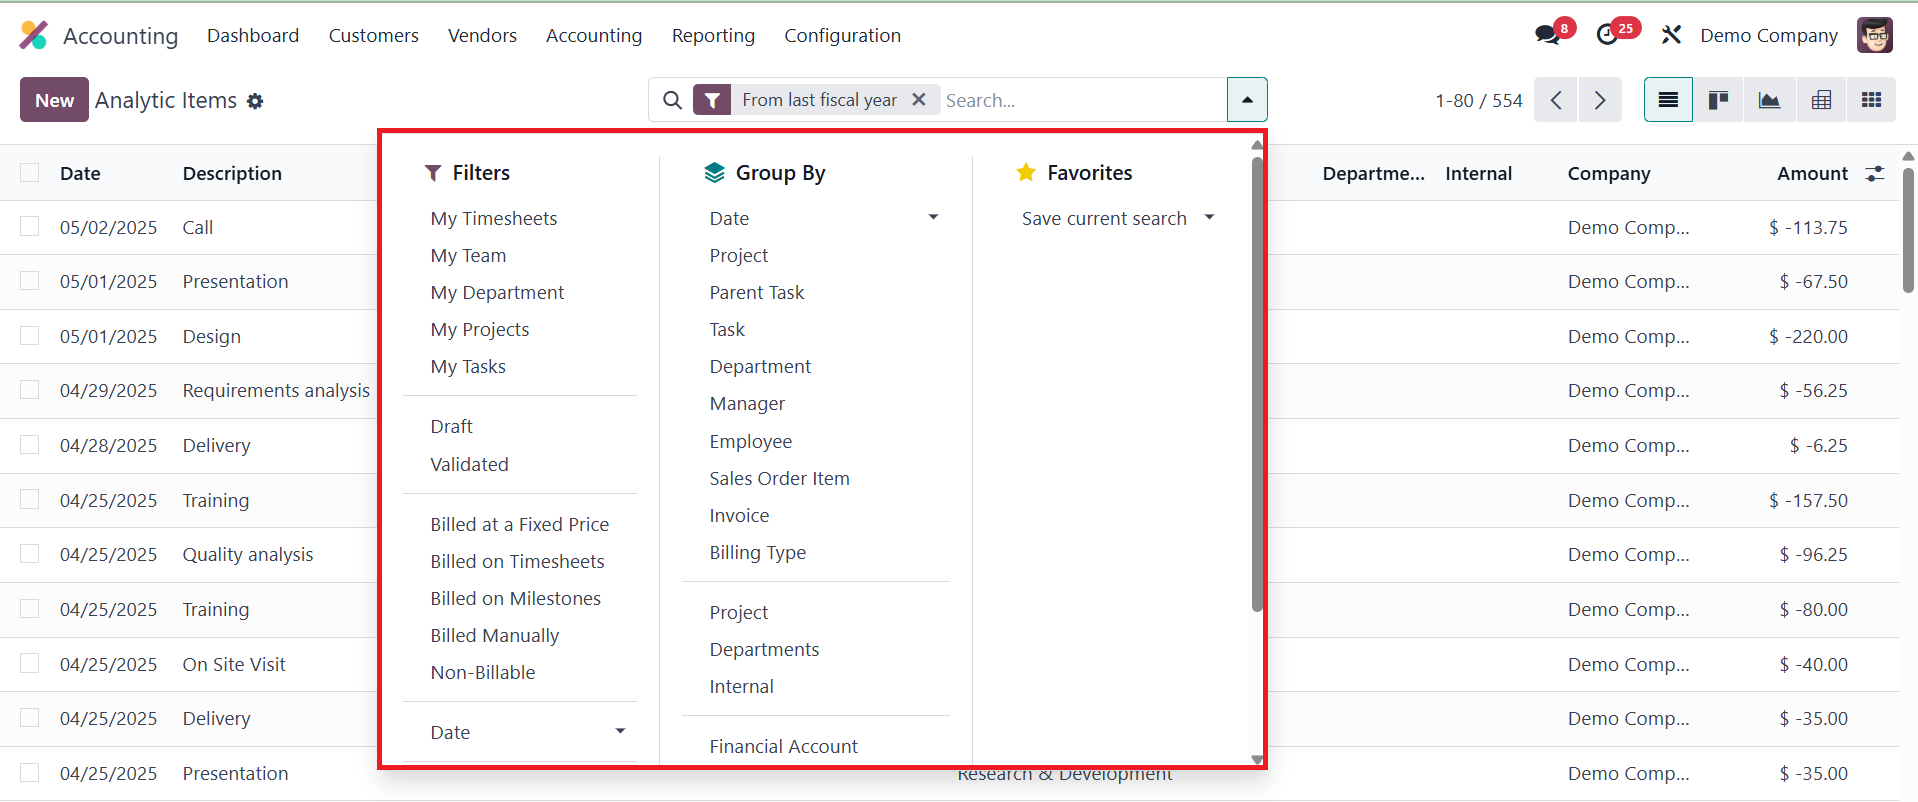Expand the Date group-by options

tap(933, 218)
